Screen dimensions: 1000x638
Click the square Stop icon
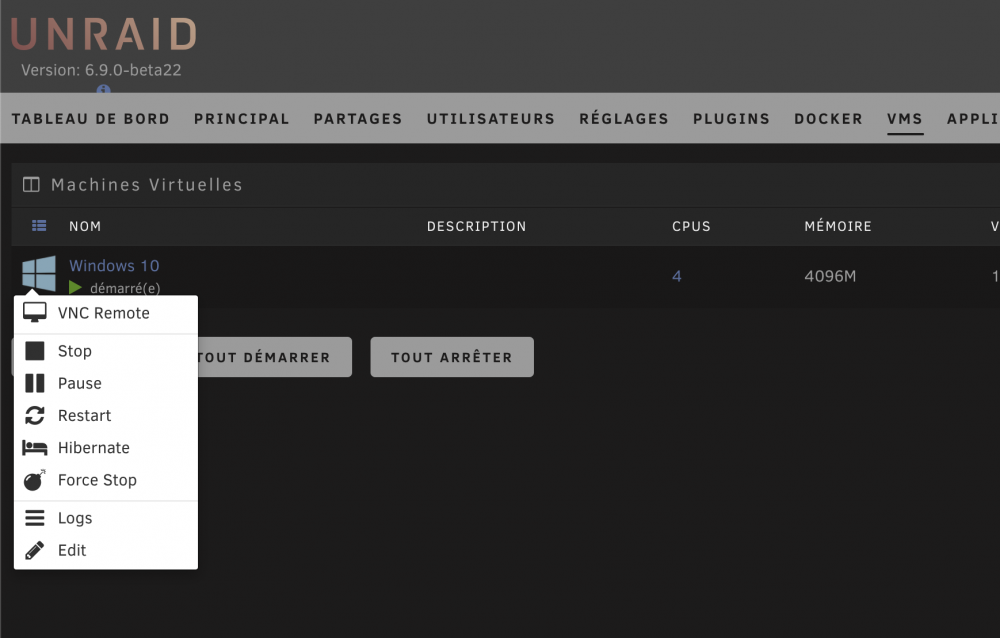[x=34, y=351]
